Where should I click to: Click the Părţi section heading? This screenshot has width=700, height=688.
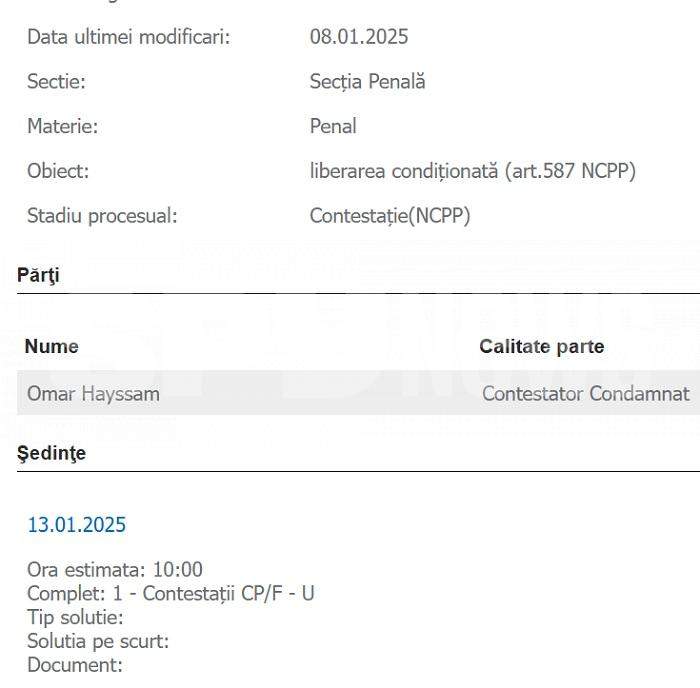(38, 275)
